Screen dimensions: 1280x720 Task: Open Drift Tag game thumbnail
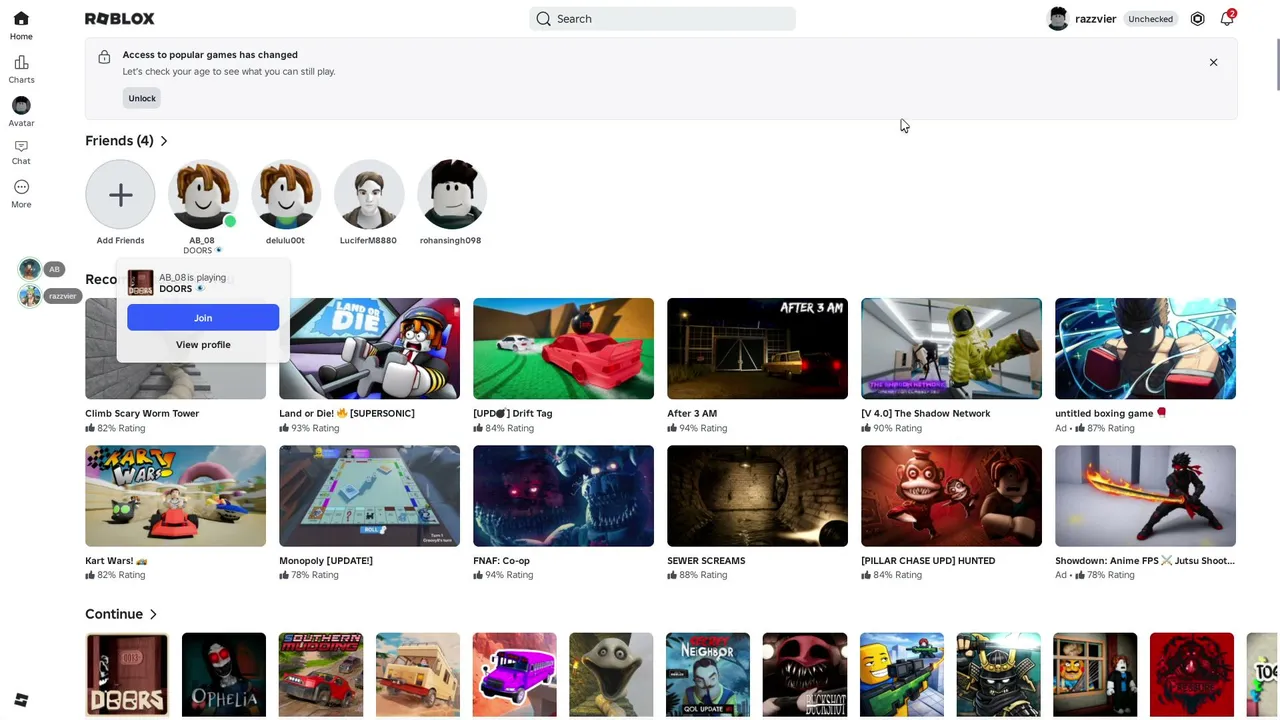tap(563, 348)
